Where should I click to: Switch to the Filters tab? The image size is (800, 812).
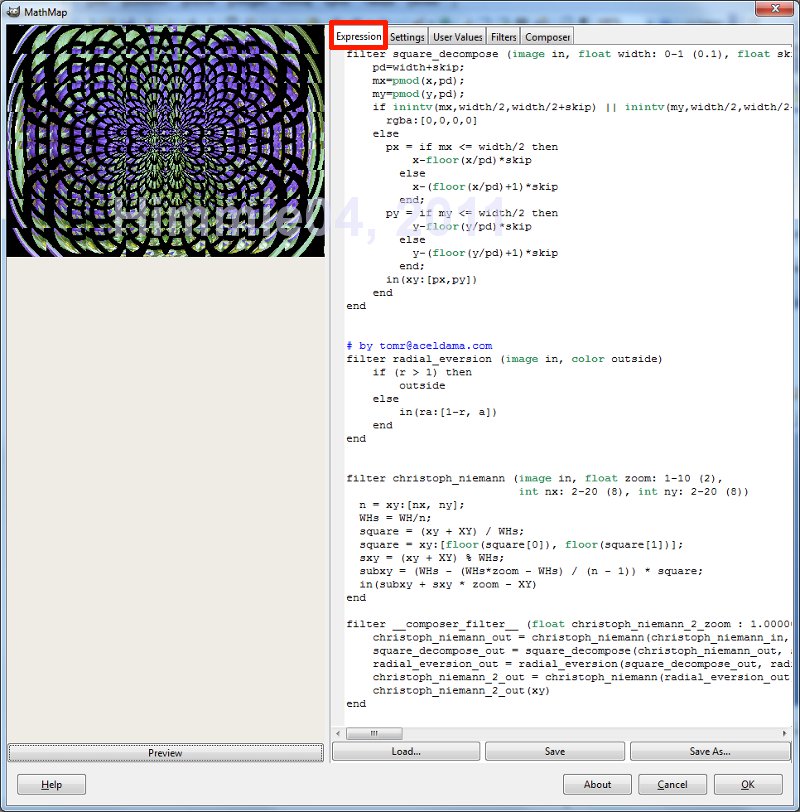point(503,37)
